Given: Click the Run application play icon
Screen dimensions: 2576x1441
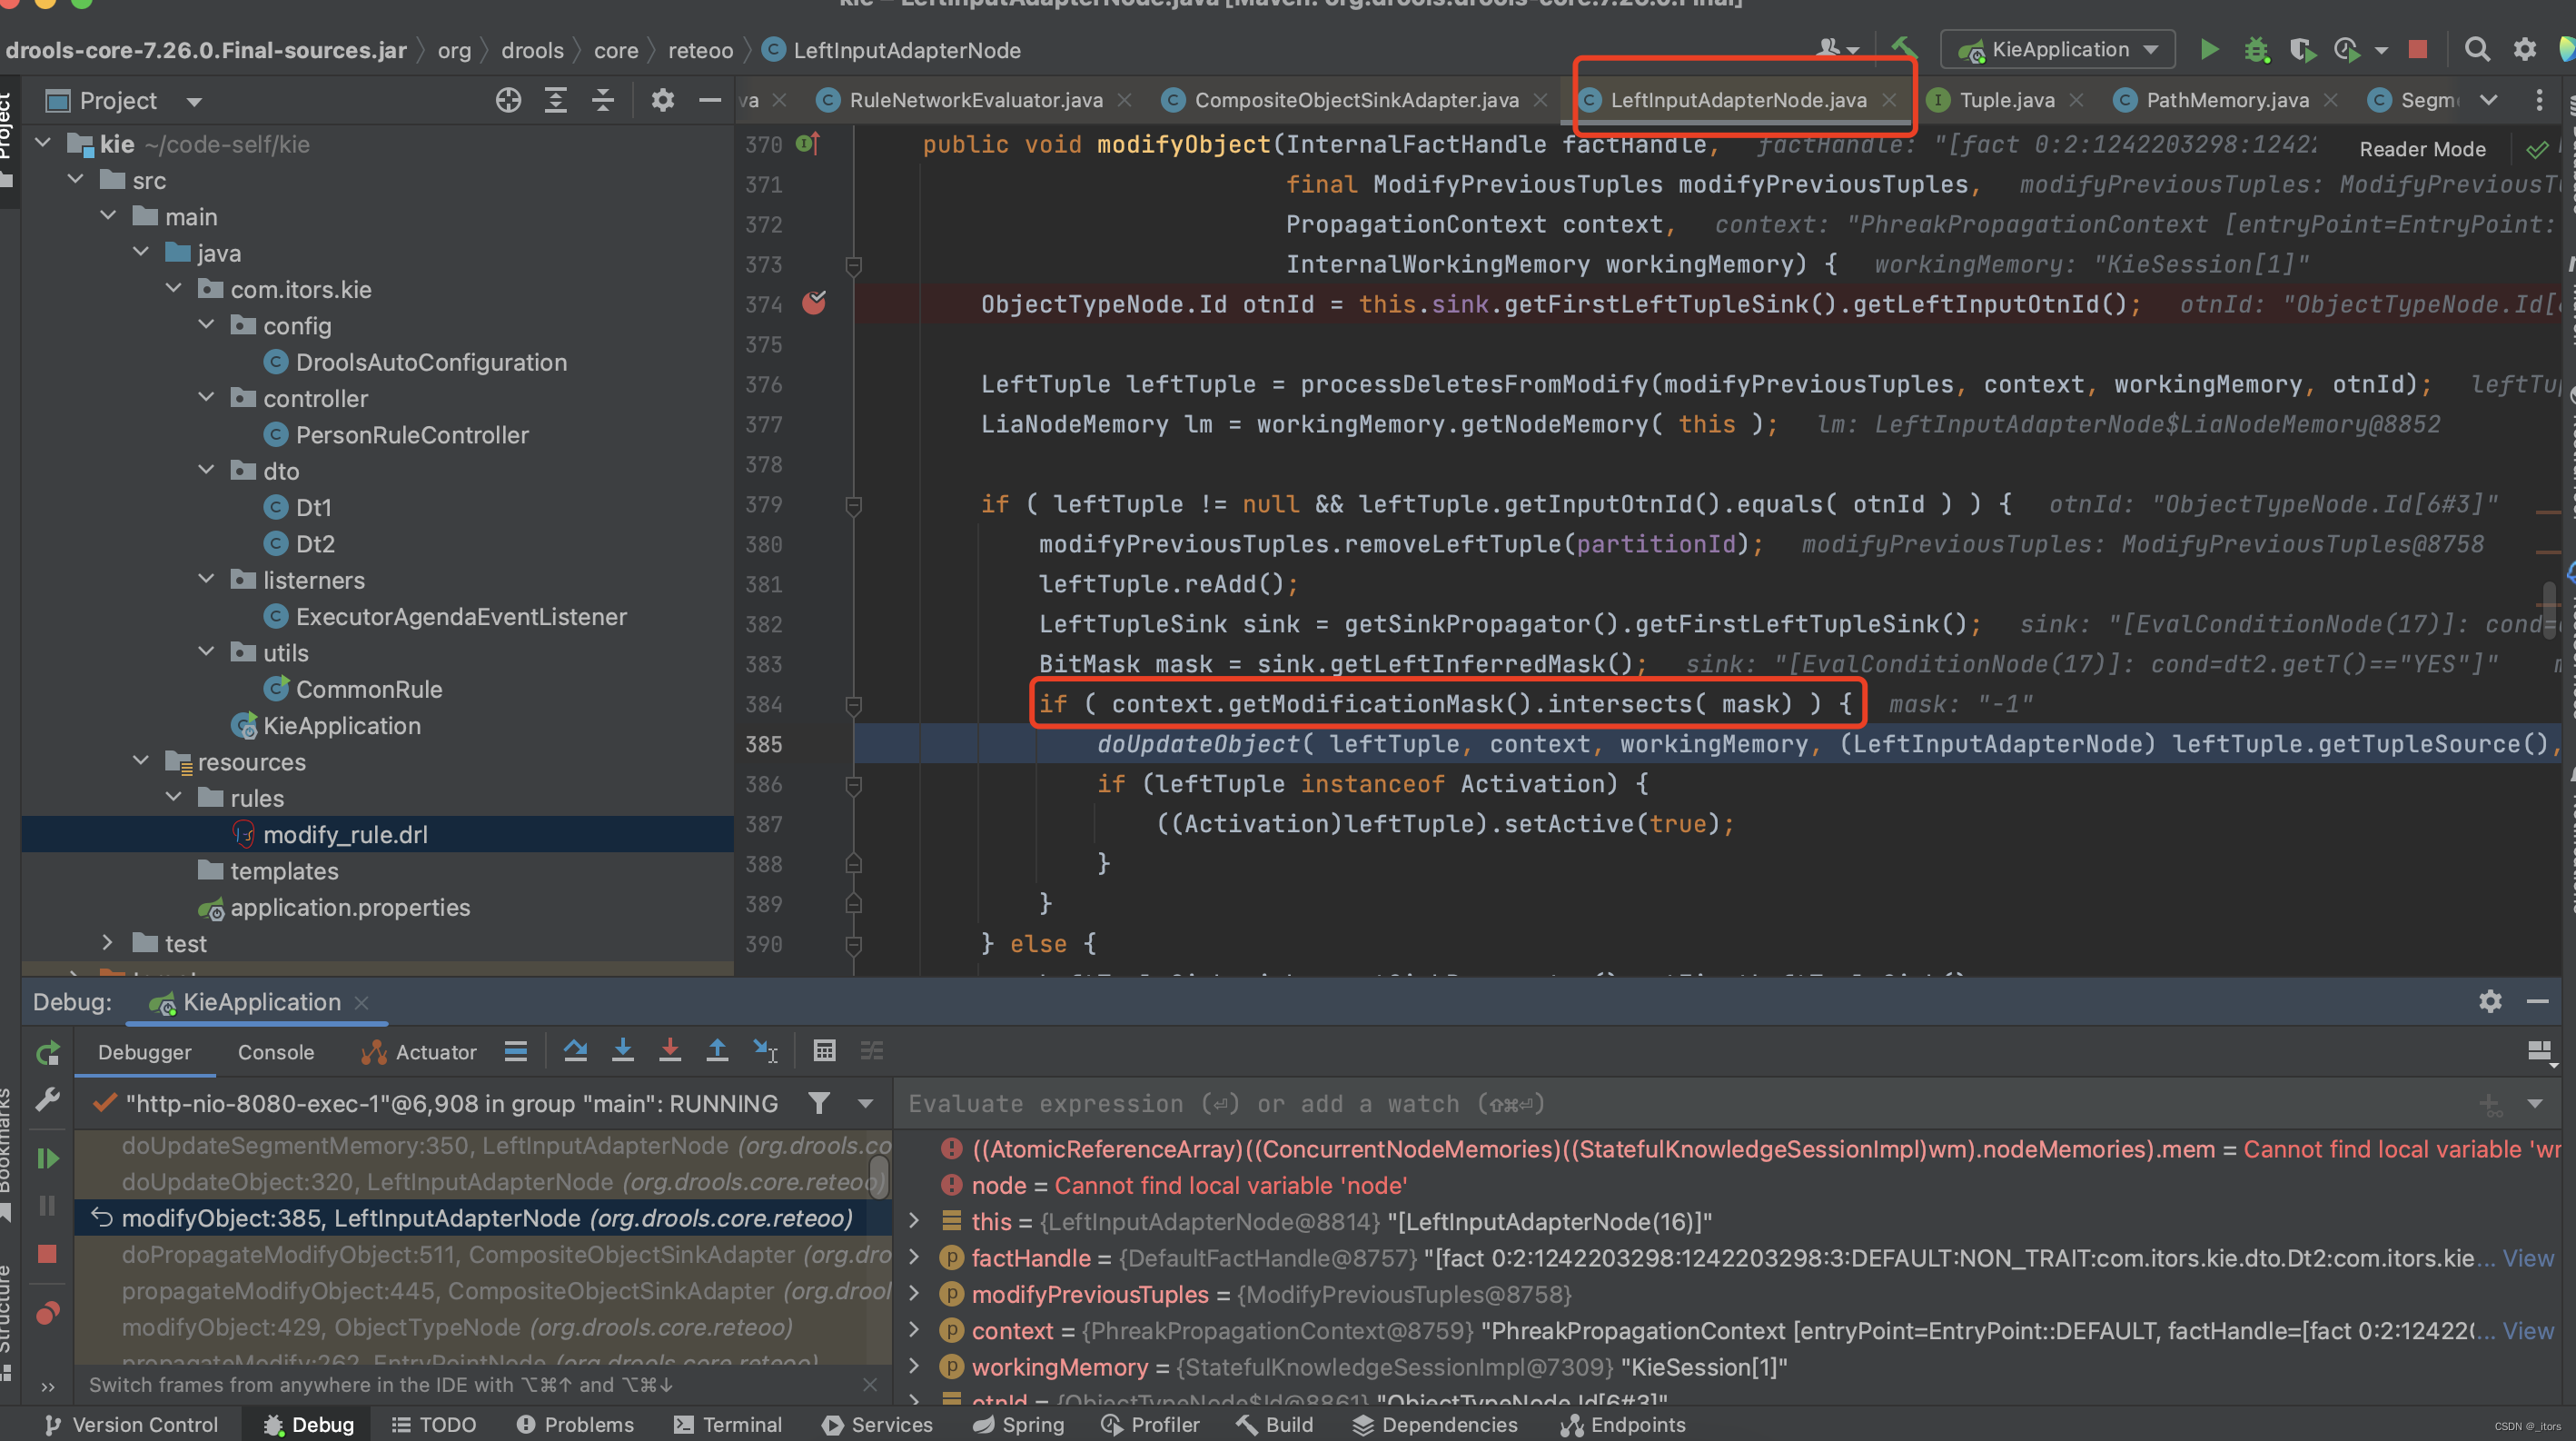Looking at the screenshot, I should (x=2209, y=49).
